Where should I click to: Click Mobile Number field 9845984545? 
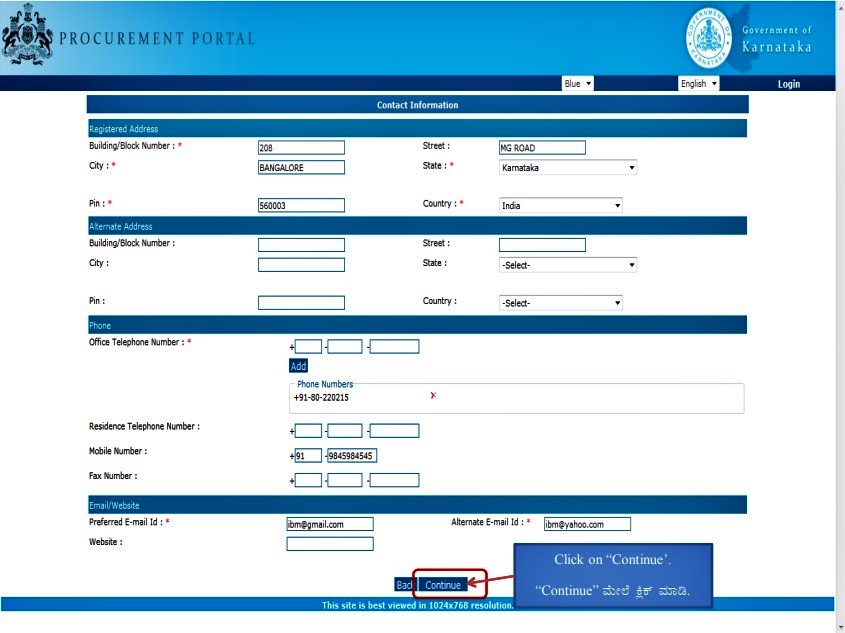(x=352, y=456)
